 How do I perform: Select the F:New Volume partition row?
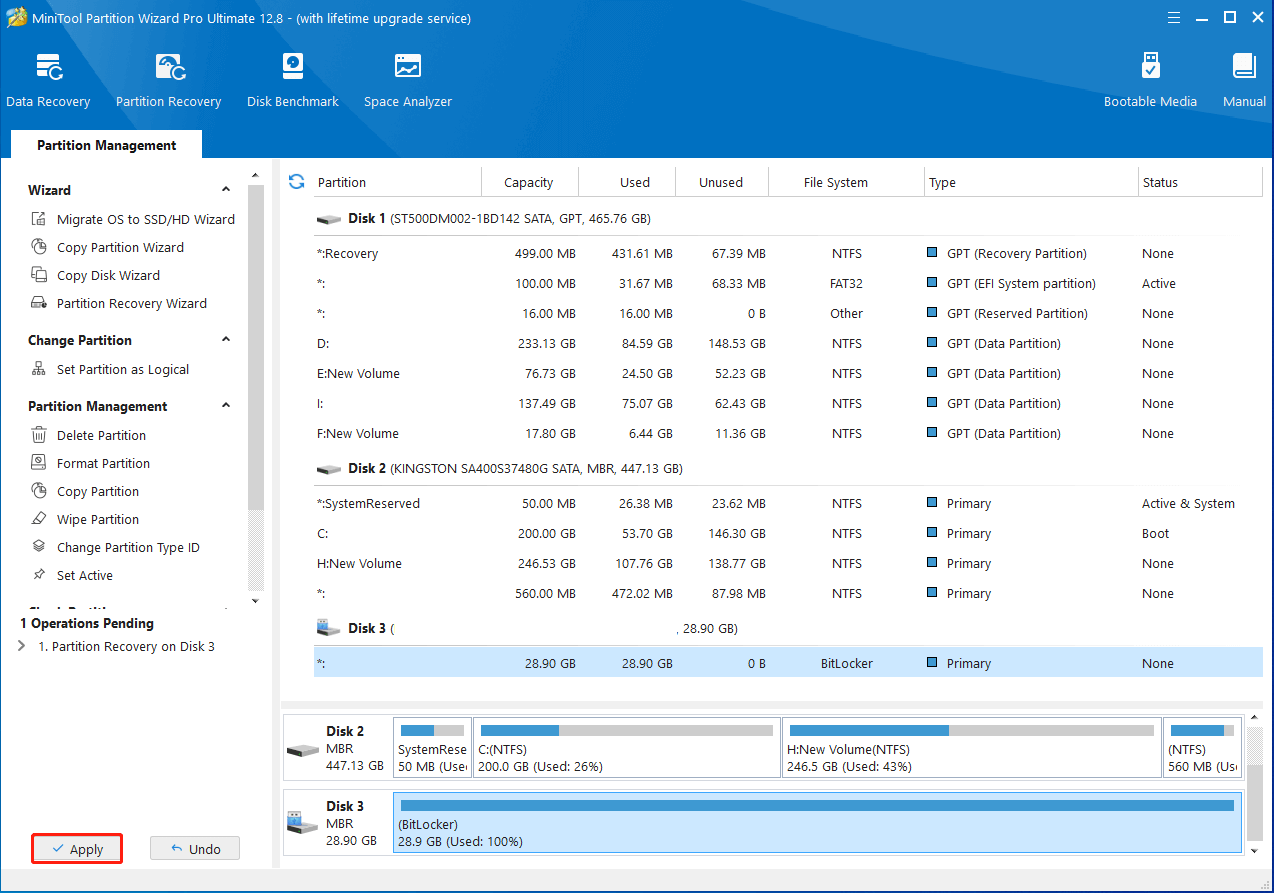(788, 433)
